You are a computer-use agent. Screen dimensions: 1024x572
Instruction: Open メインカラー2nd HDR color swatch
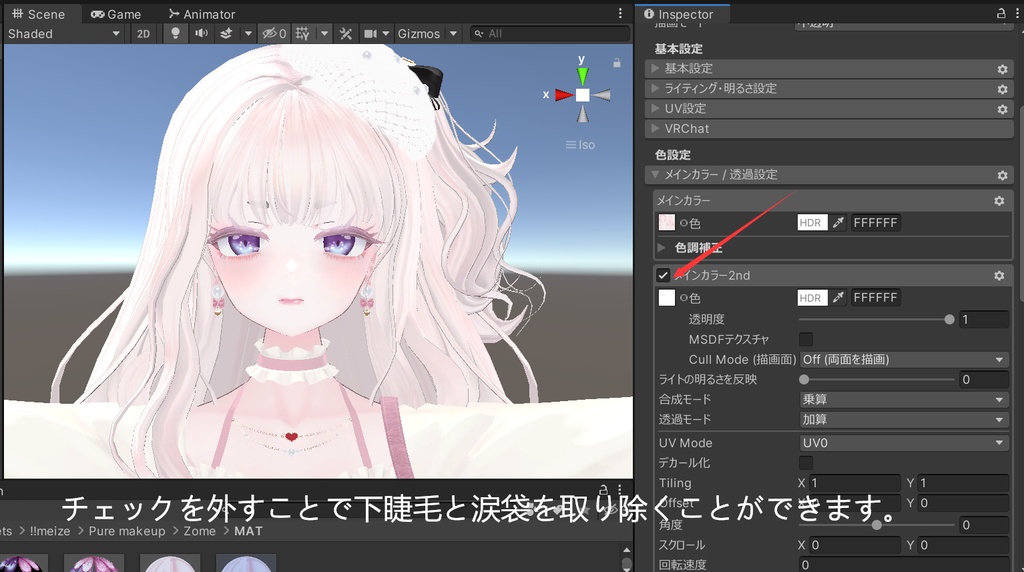(812, 298)
